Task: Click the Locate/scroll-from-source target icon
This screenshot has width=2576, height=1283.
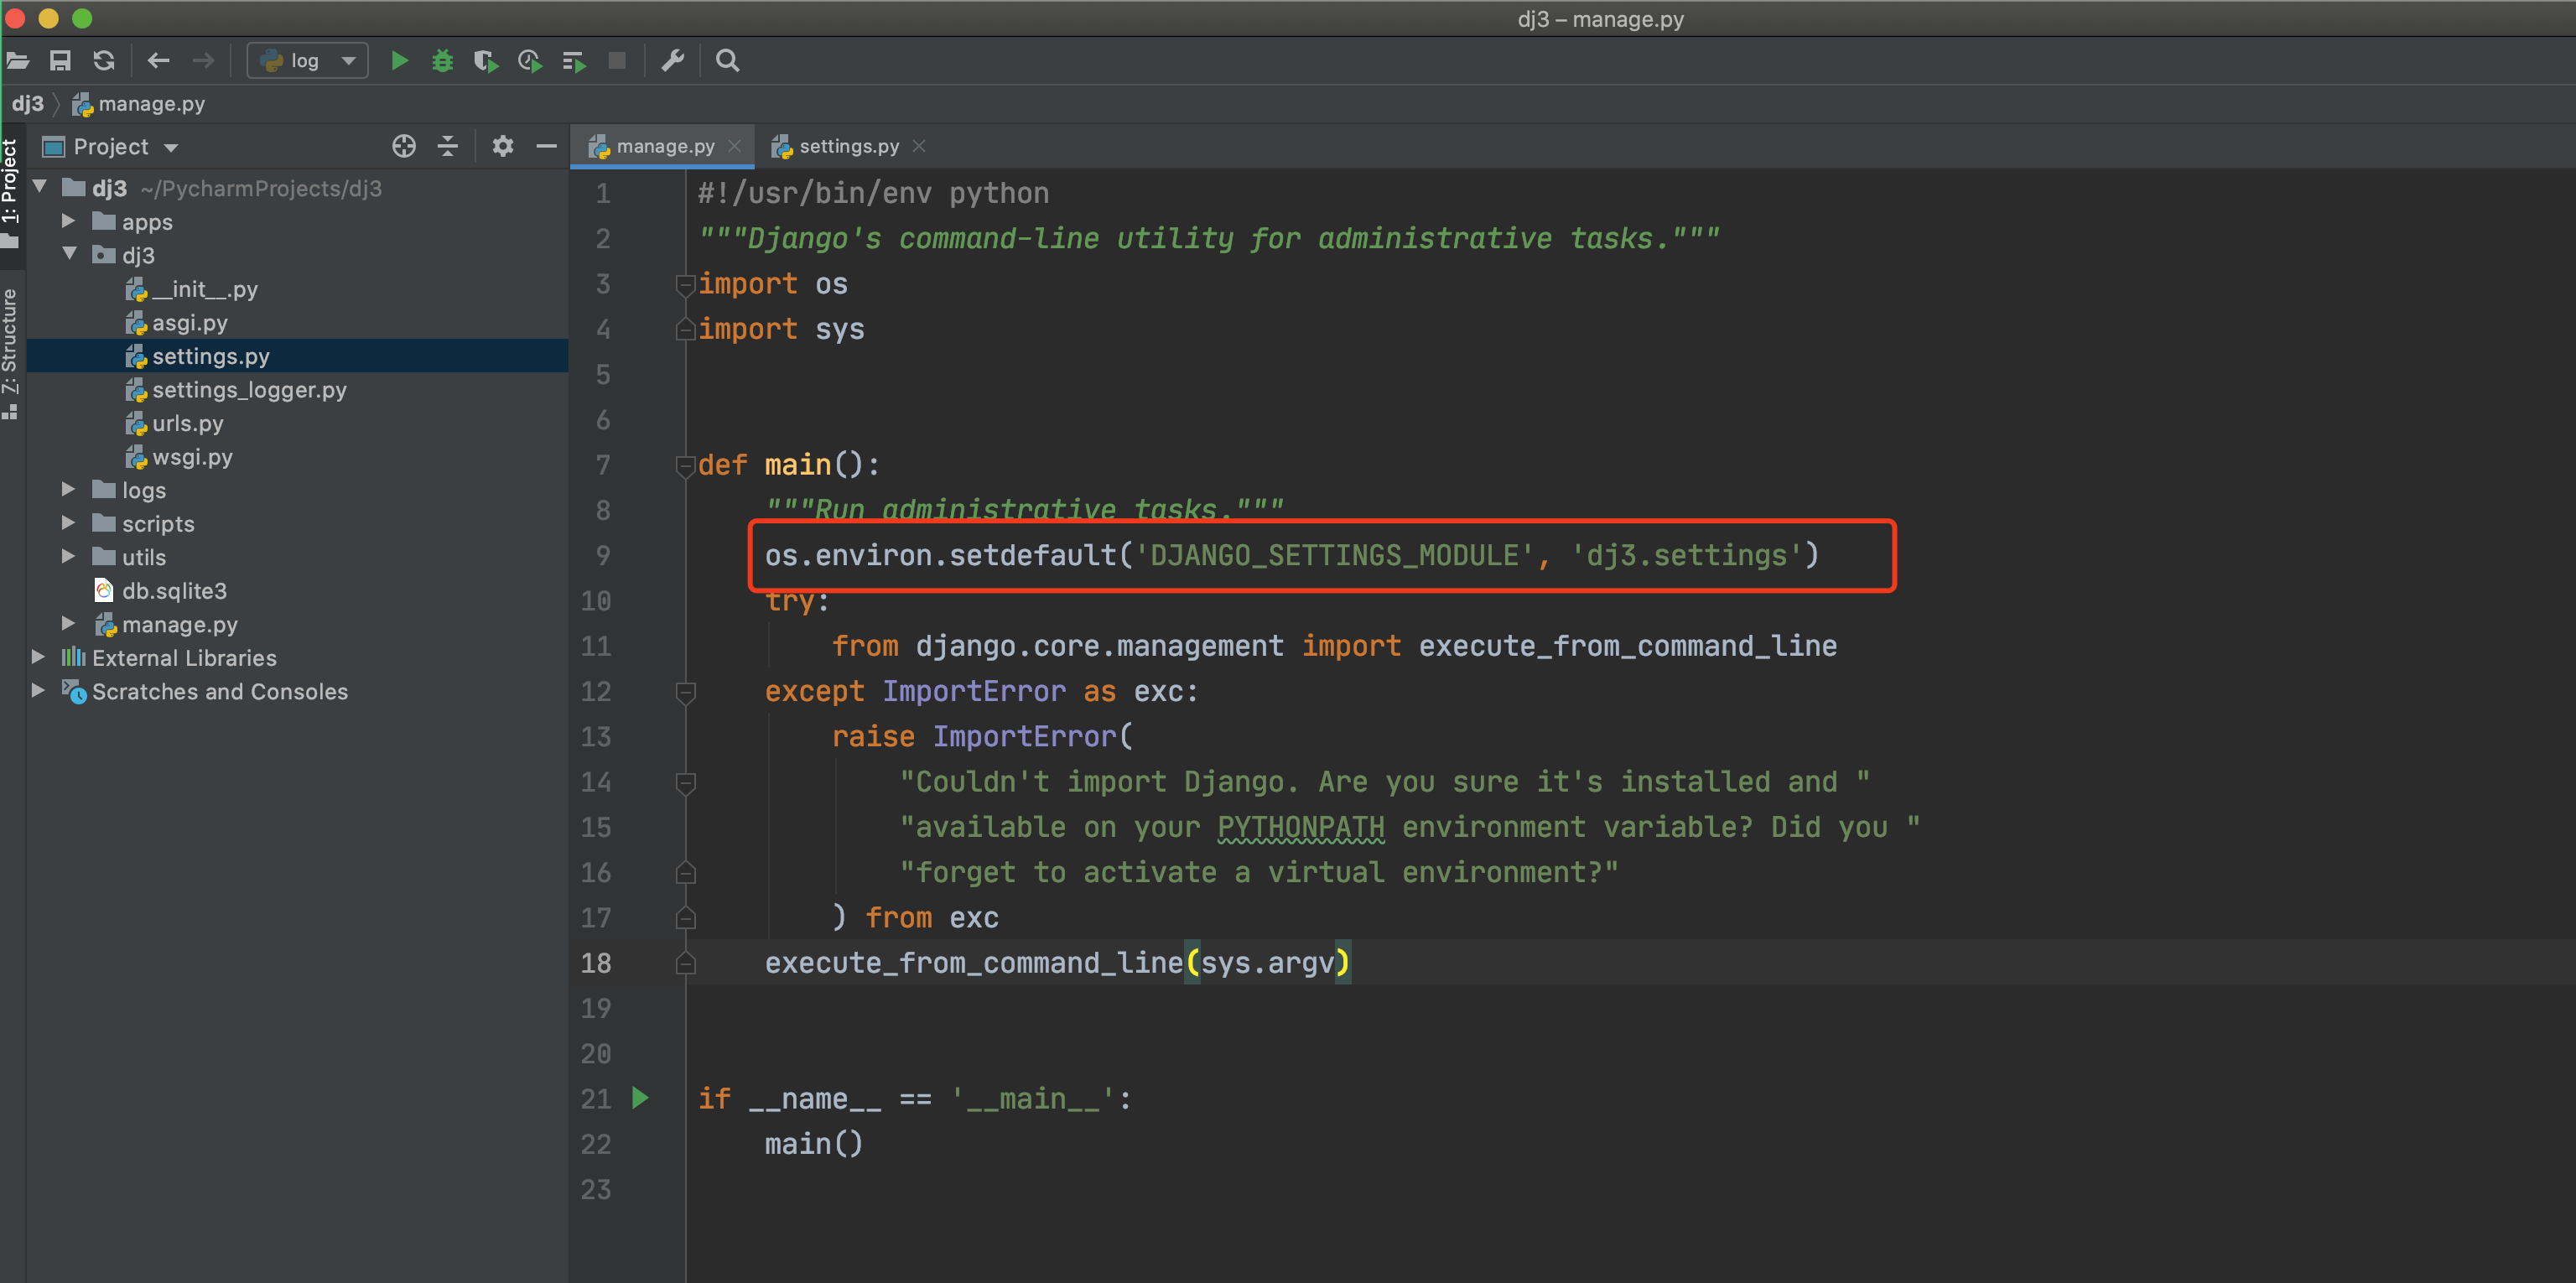Action: 404,146
